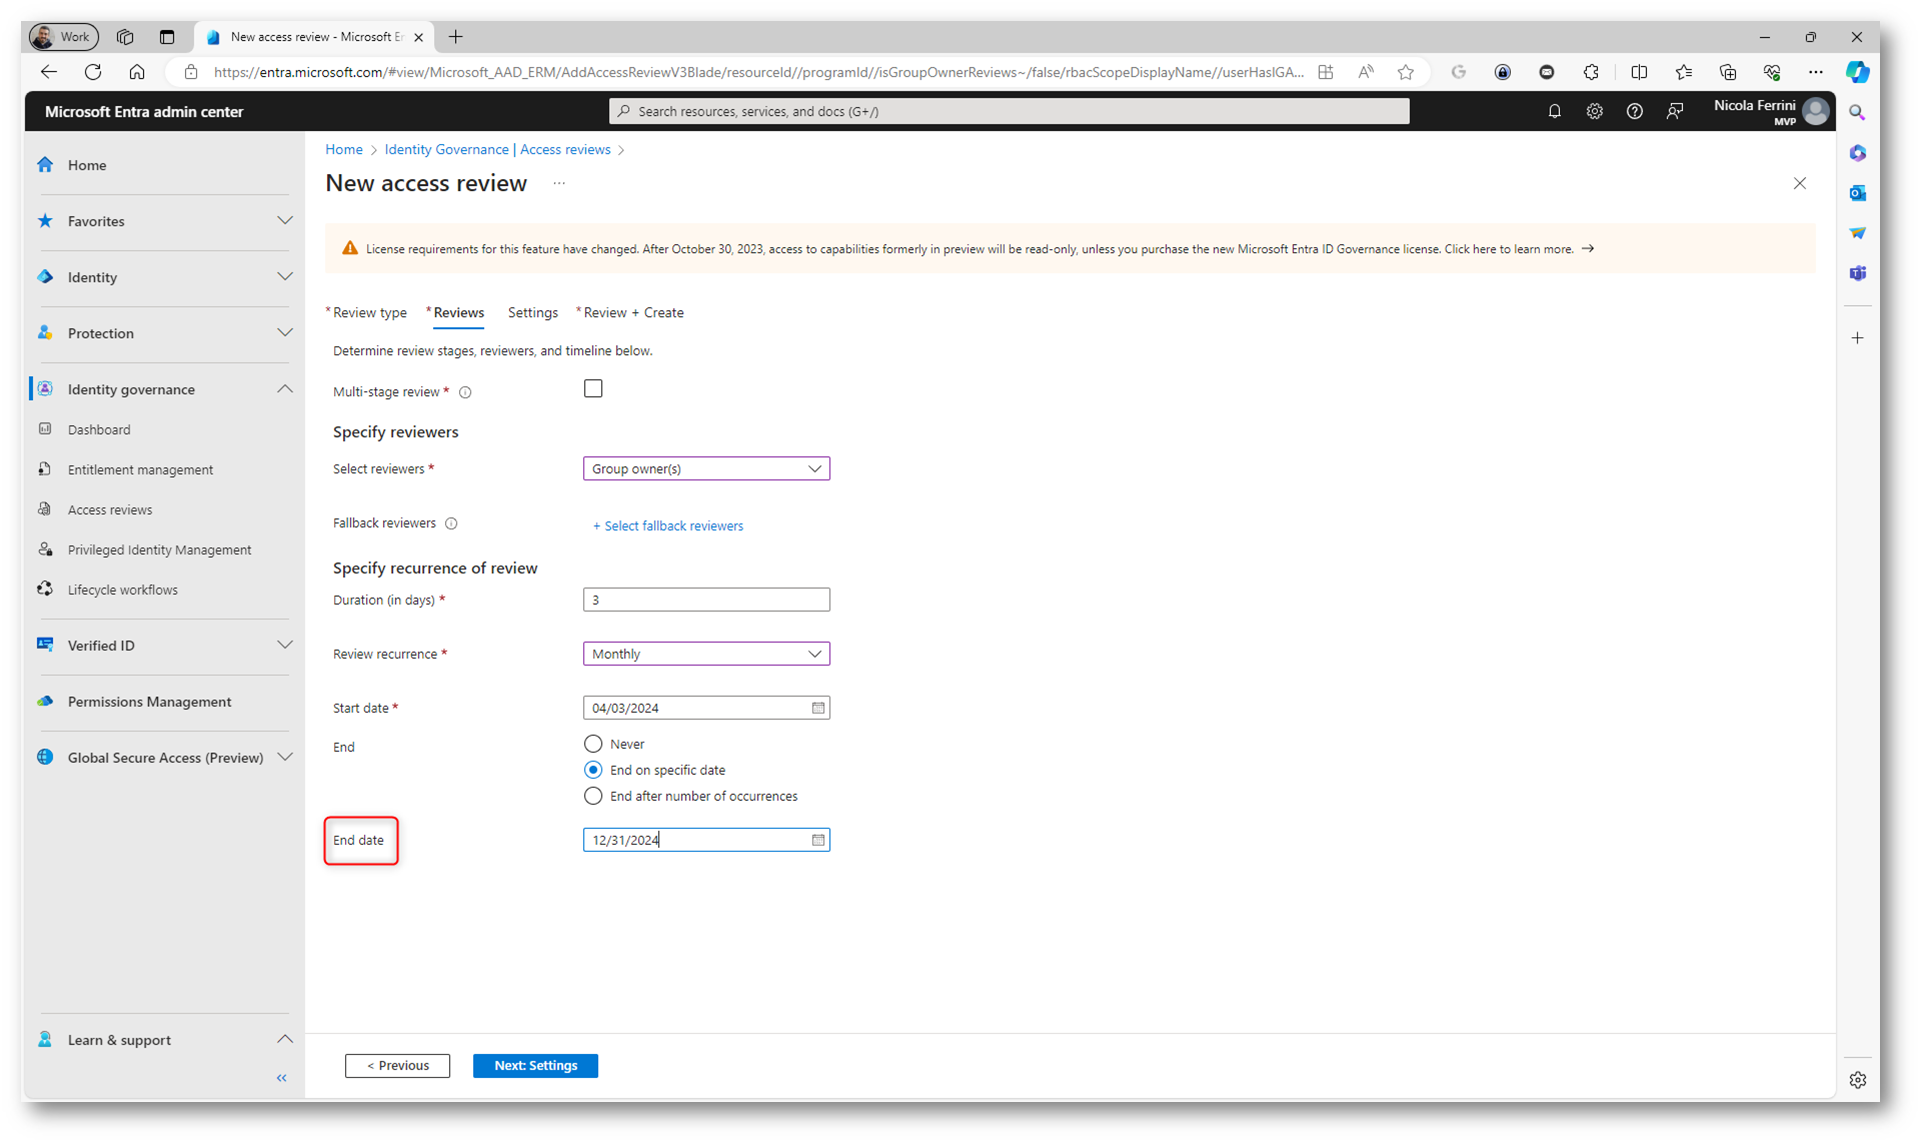Open Edge sidebar search icon
1922x1144 pixels.
[1857, 113]
